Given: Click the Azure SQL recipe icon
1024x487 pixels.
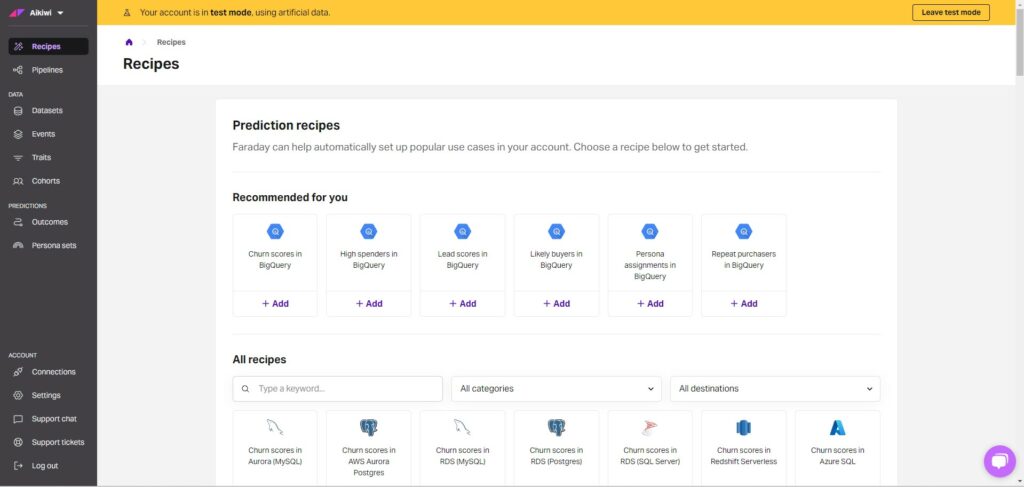Looking at the screenshot, I should click(x=837, y=428).
